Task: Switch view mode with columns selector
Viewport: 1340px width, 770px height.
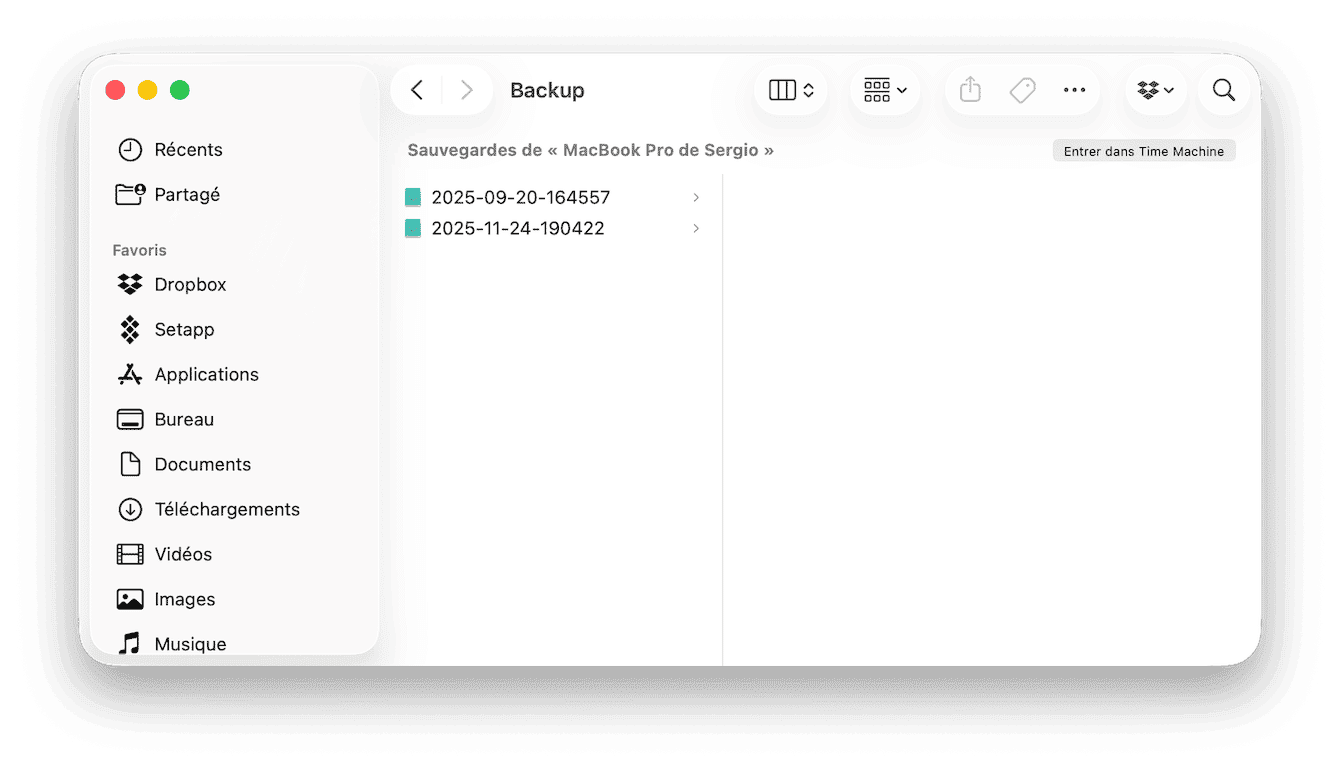Action: tap(791, 90)
